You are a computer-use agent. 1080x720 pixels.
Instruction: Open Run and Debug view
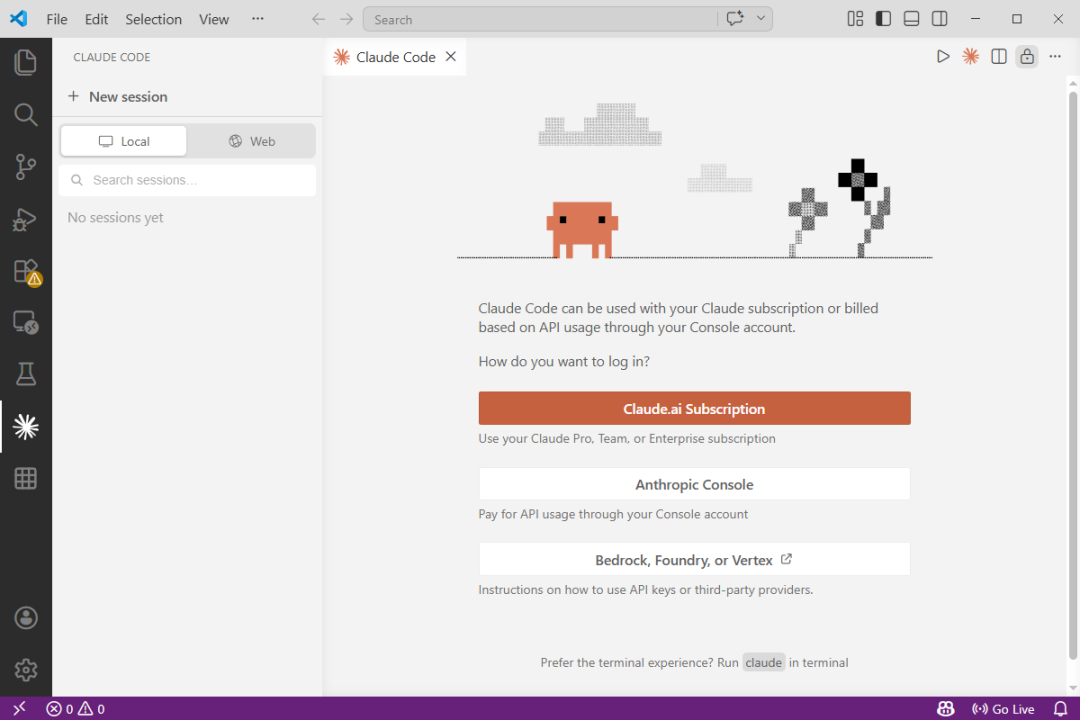point(25,219)
